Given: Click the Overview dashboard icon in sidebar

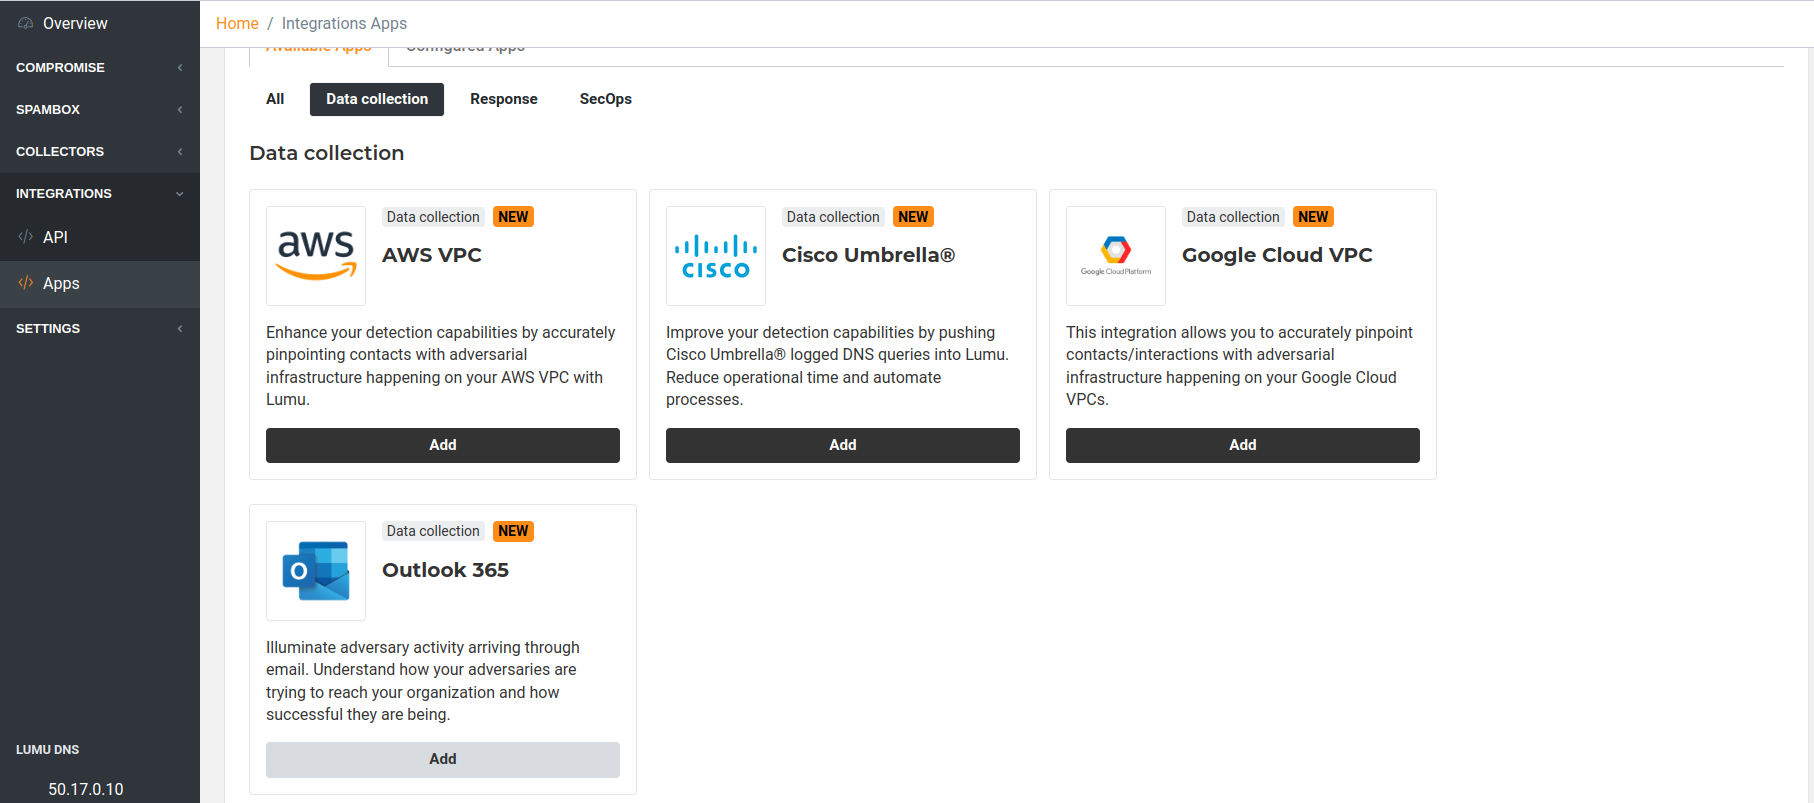Looking at the screenshot, I should tap(26, 23).
